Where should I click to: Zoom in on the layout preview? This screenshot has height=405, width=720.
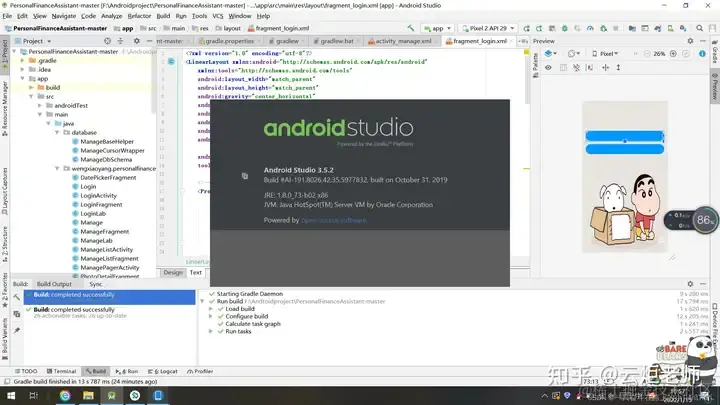(x=673, y=54)
